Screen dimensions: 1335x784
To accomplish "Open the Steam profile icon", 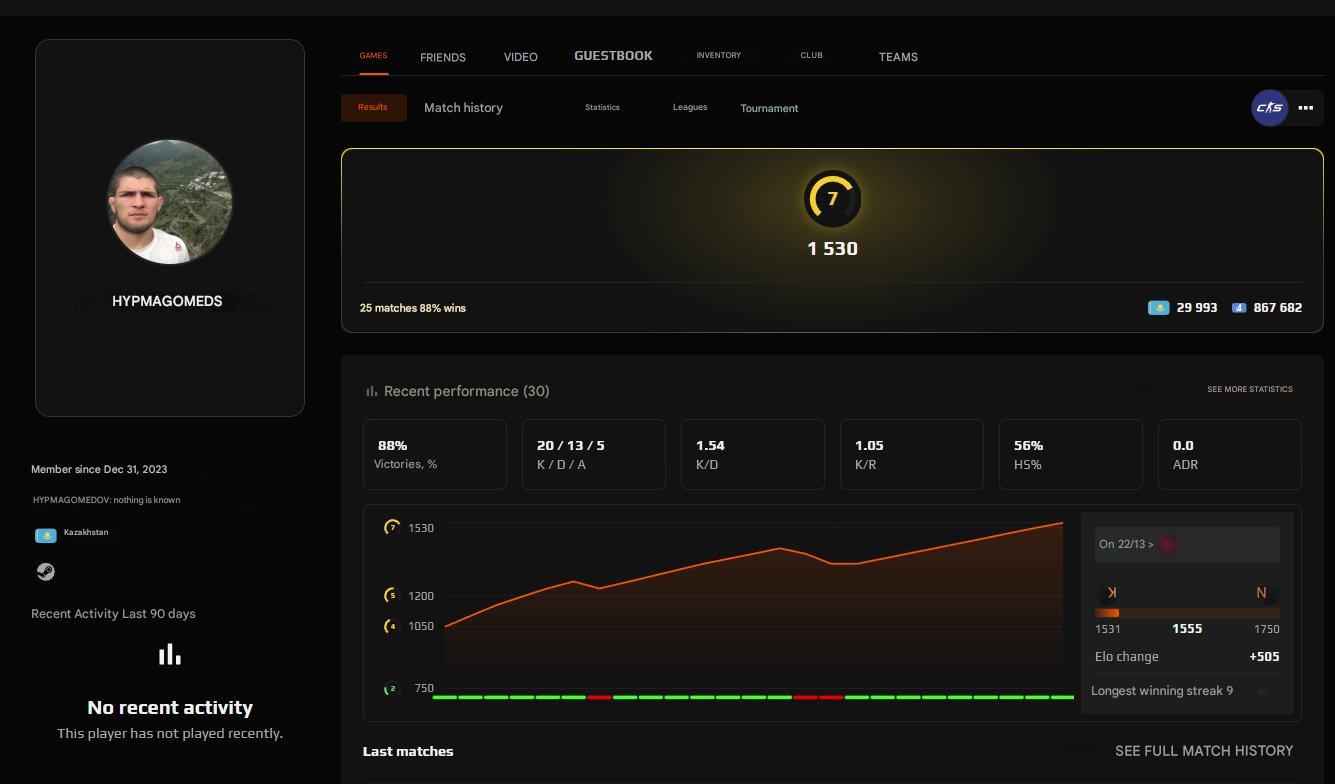I will [x=45, y=571].
